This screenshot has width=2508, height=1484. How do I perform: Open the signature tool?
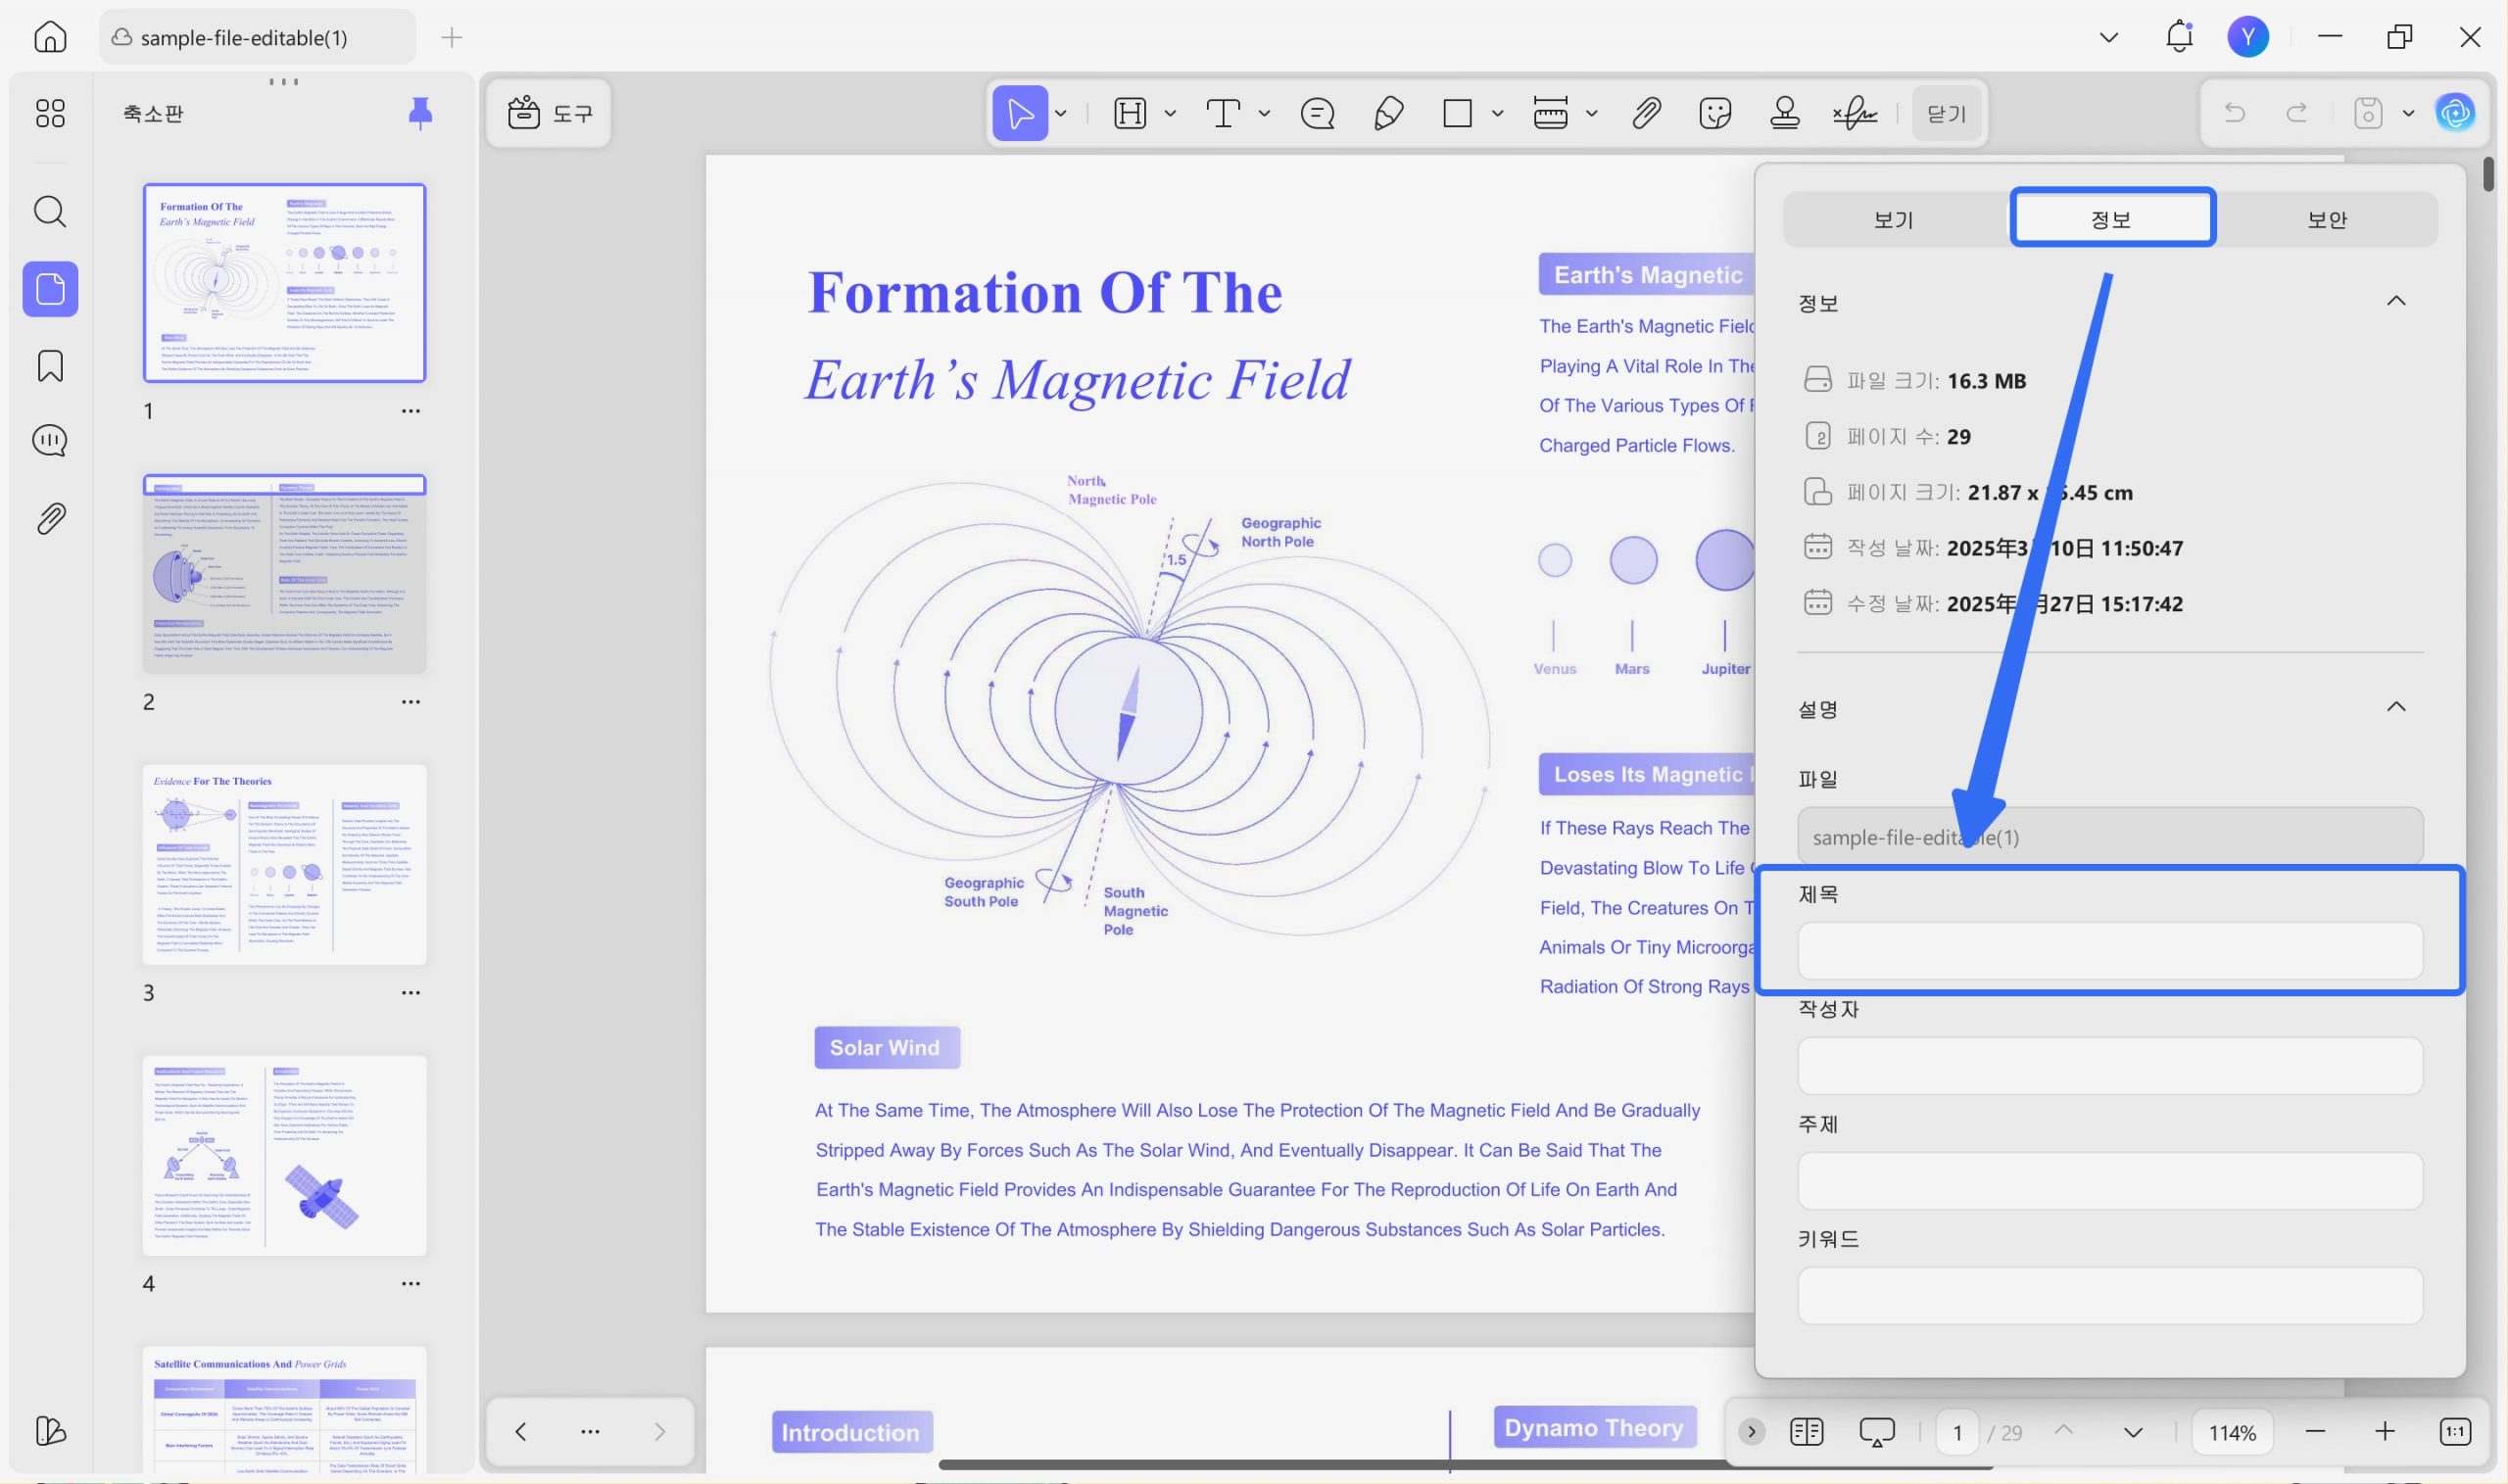tap(1855, 113)
